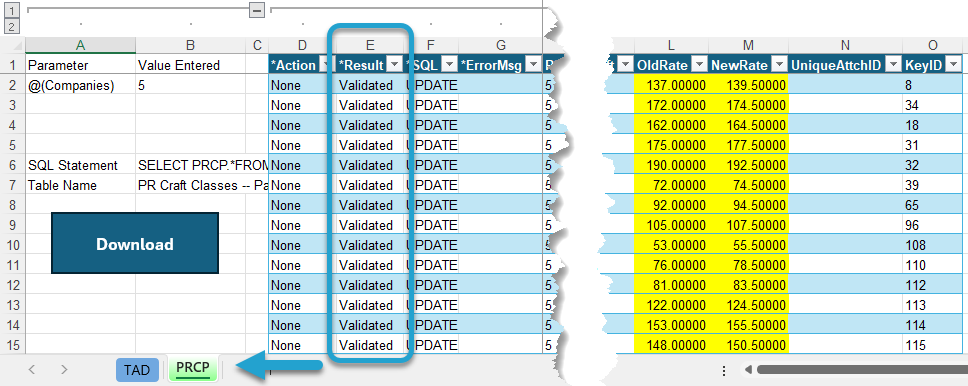Select the Value Entered cell containing 5
Image resolution: width=968 pixels, height=386 pixels.
click(190, 86)
